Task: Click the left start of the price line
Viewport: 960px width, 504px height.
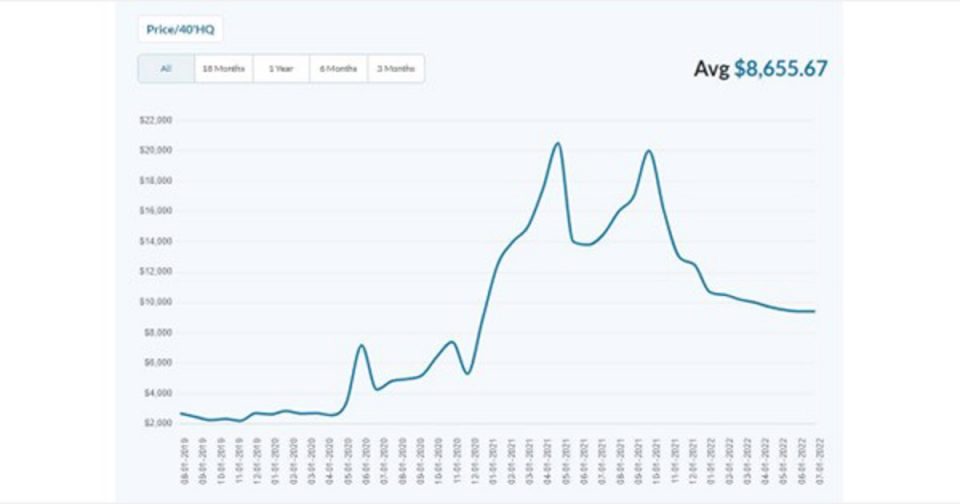Action: click(x=181, y=413)
